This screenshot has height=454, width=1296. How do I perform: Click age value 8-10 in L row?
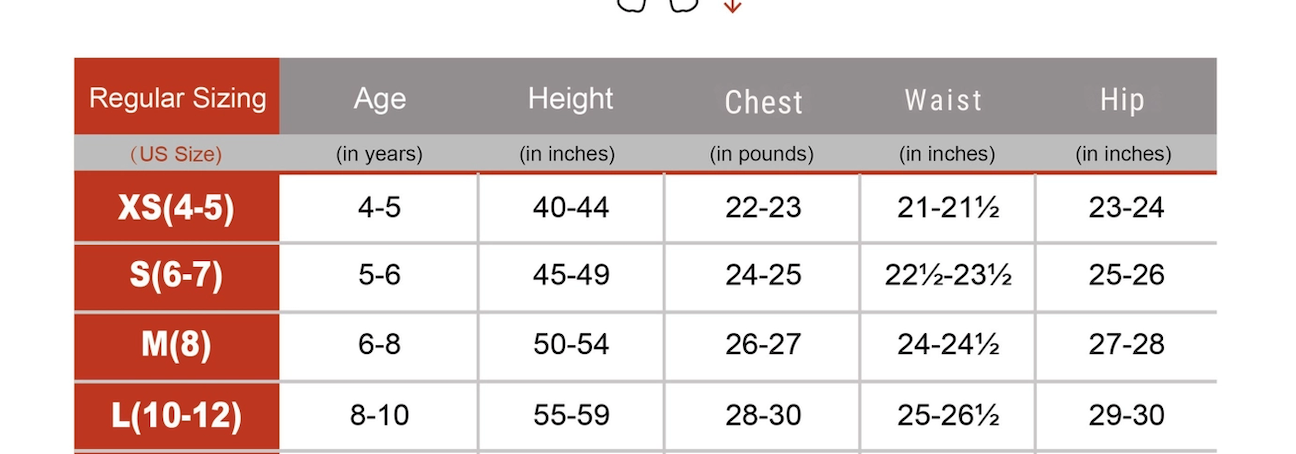click(x=380, y=415)
